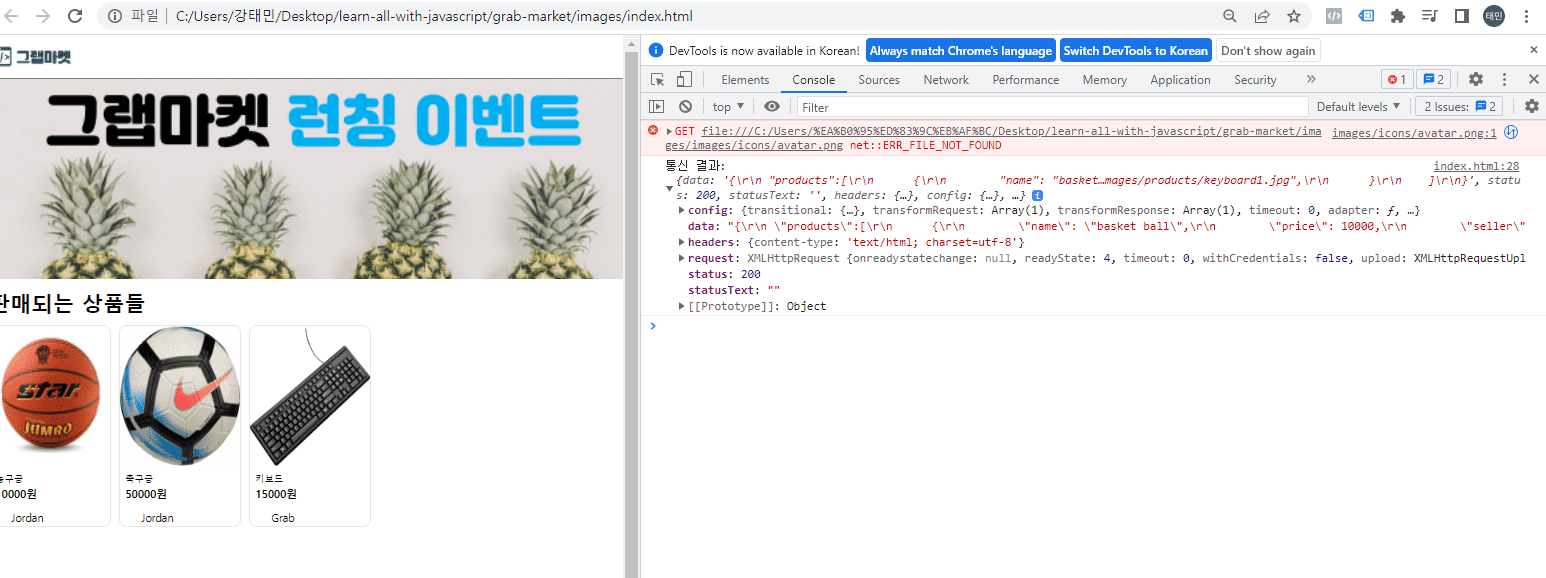Click the red error count badge
1546x578 pixels.
point(1397,79)
